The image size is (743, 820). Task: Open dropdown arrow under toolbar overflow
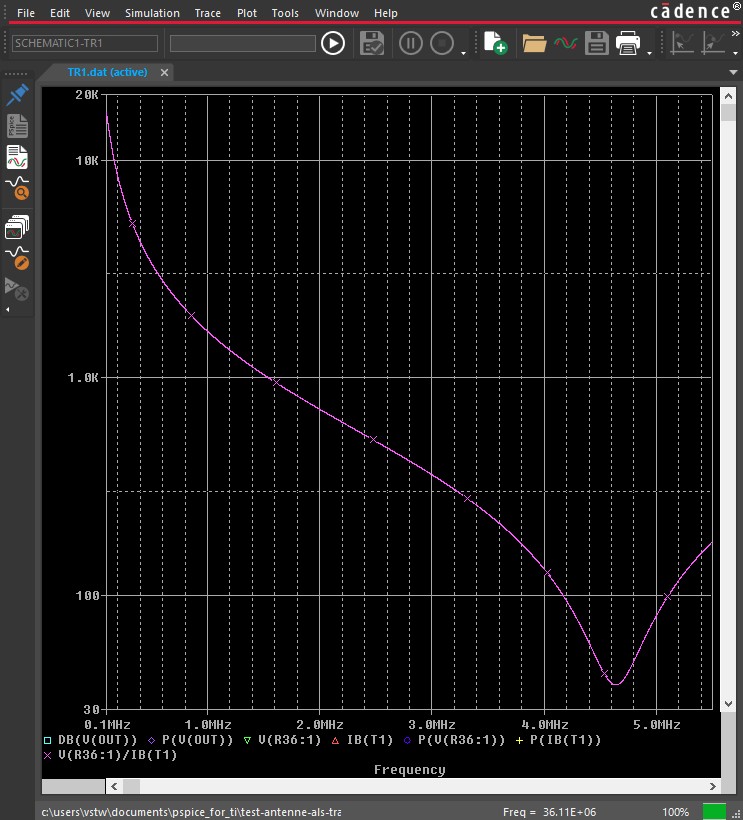[735, 53]
